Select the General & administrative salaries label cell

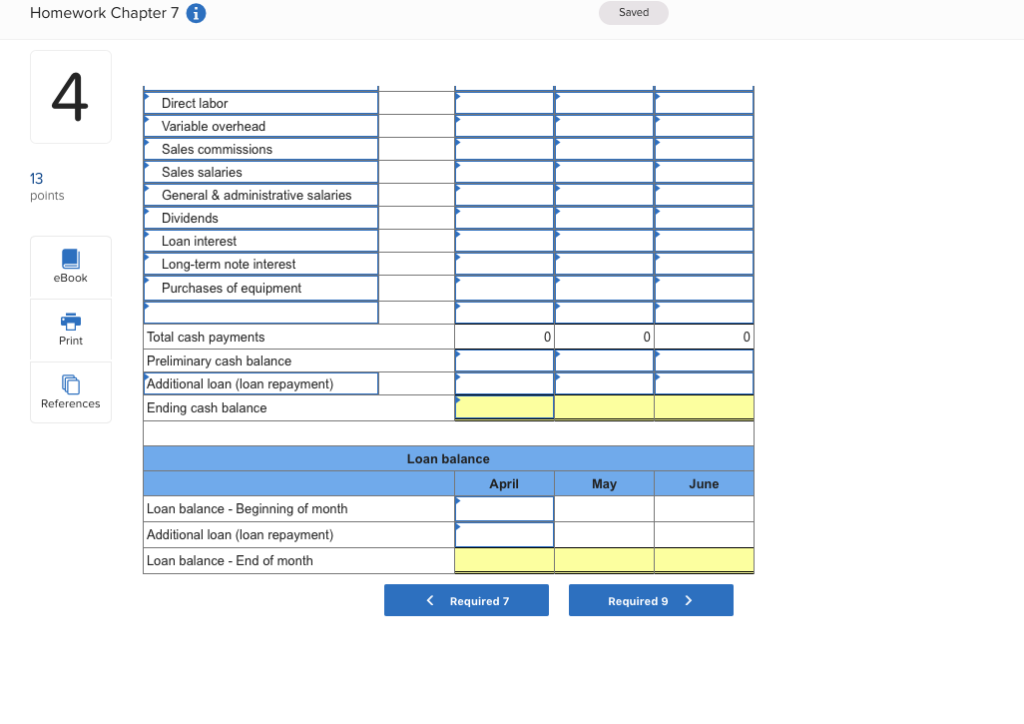tap(261, 195)
